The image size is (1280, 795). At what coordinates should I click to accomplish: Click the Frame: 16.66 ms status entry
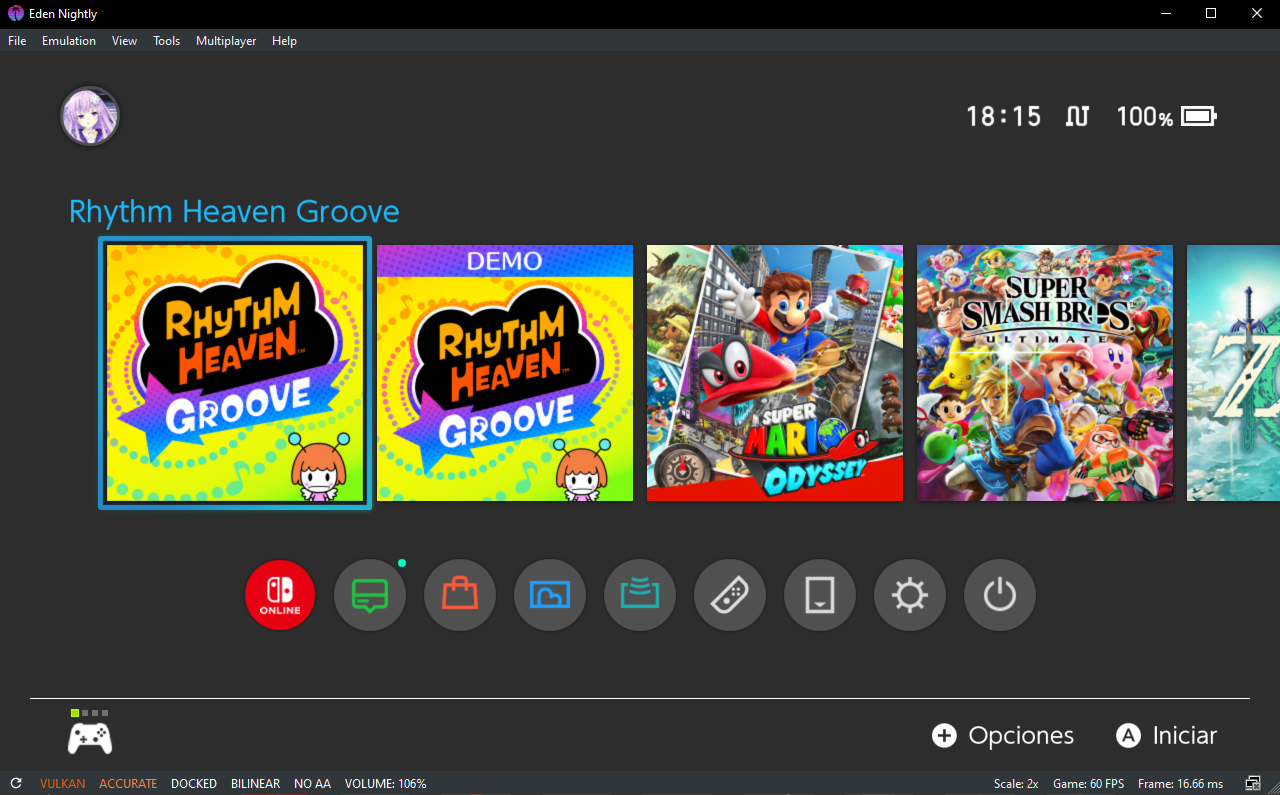tap(1180, 784)
